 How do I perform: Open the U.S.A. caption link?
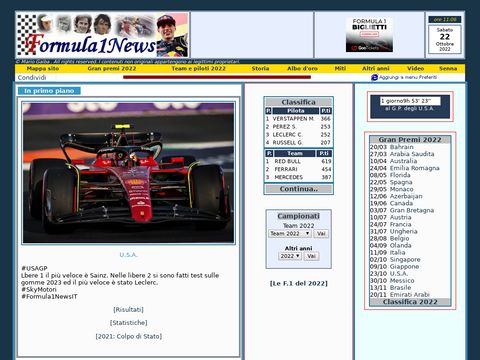[128, 255]
